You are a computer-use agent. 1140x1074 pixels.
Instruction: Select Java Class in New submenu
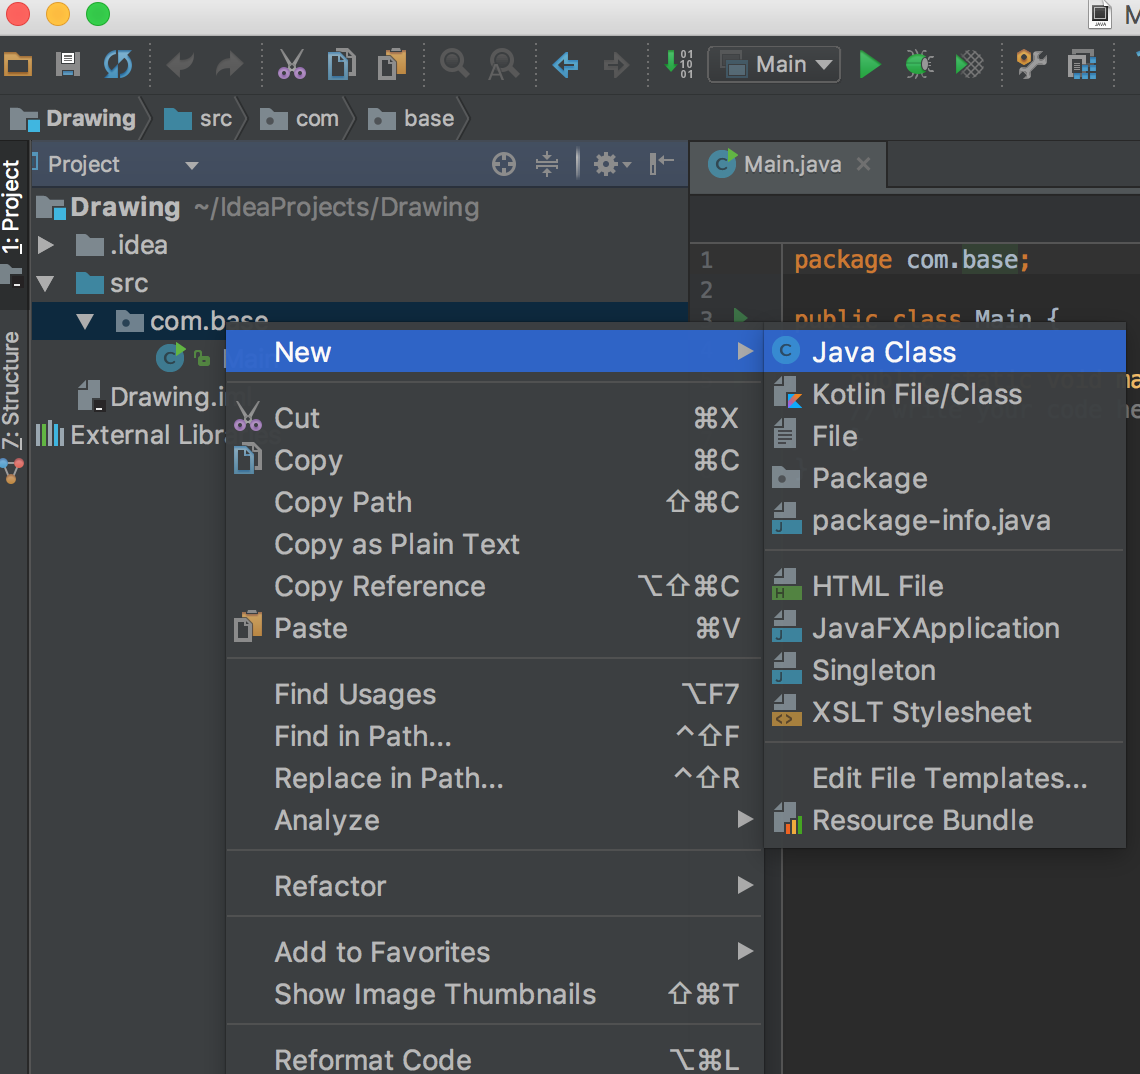pyautogui.click(x=945, y=352)
